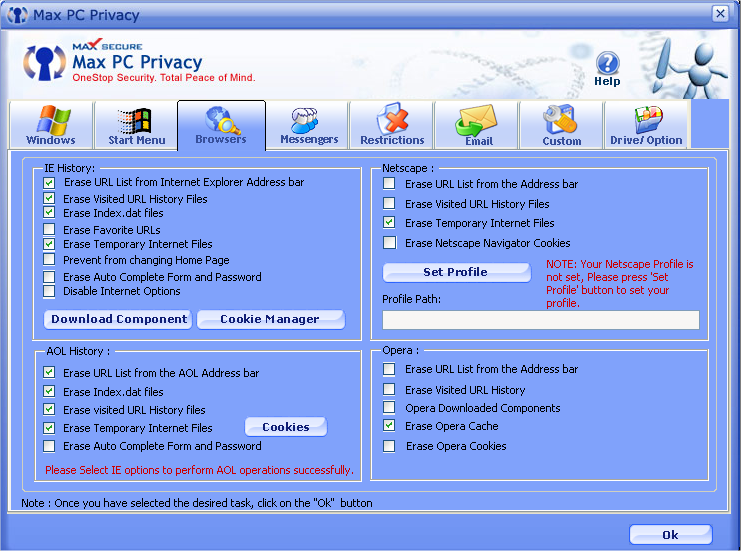Close the Max PC Privacy window

[x=720, y=14]
